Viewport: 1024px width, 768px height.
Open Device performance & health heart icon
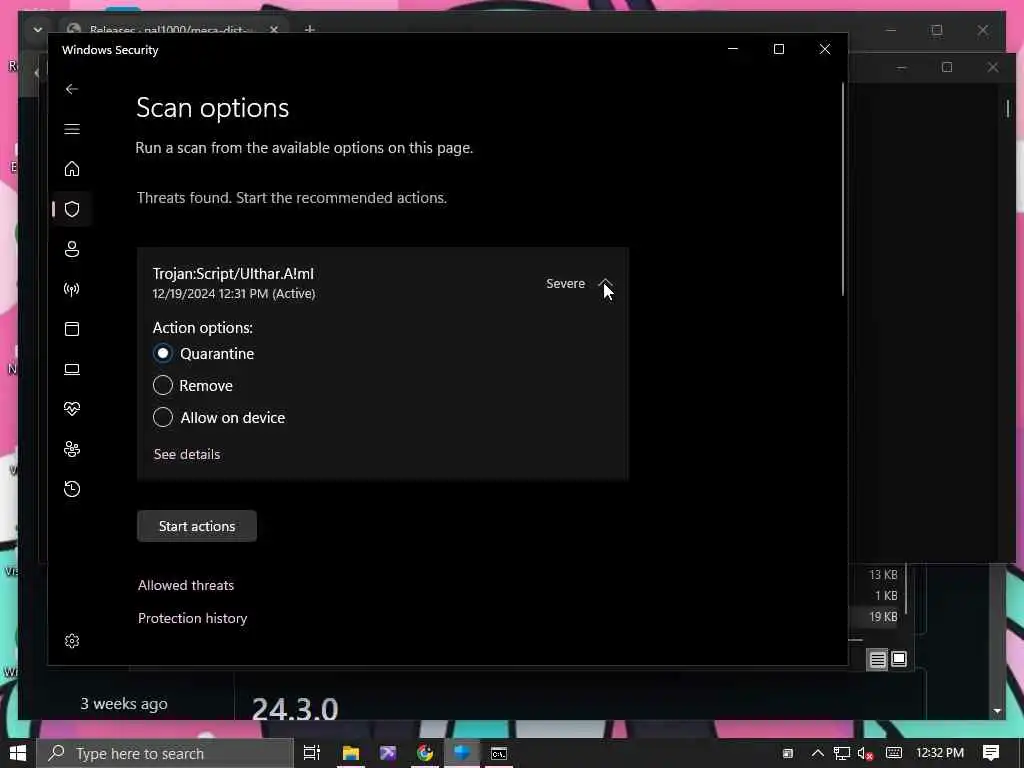click(72, 409)
